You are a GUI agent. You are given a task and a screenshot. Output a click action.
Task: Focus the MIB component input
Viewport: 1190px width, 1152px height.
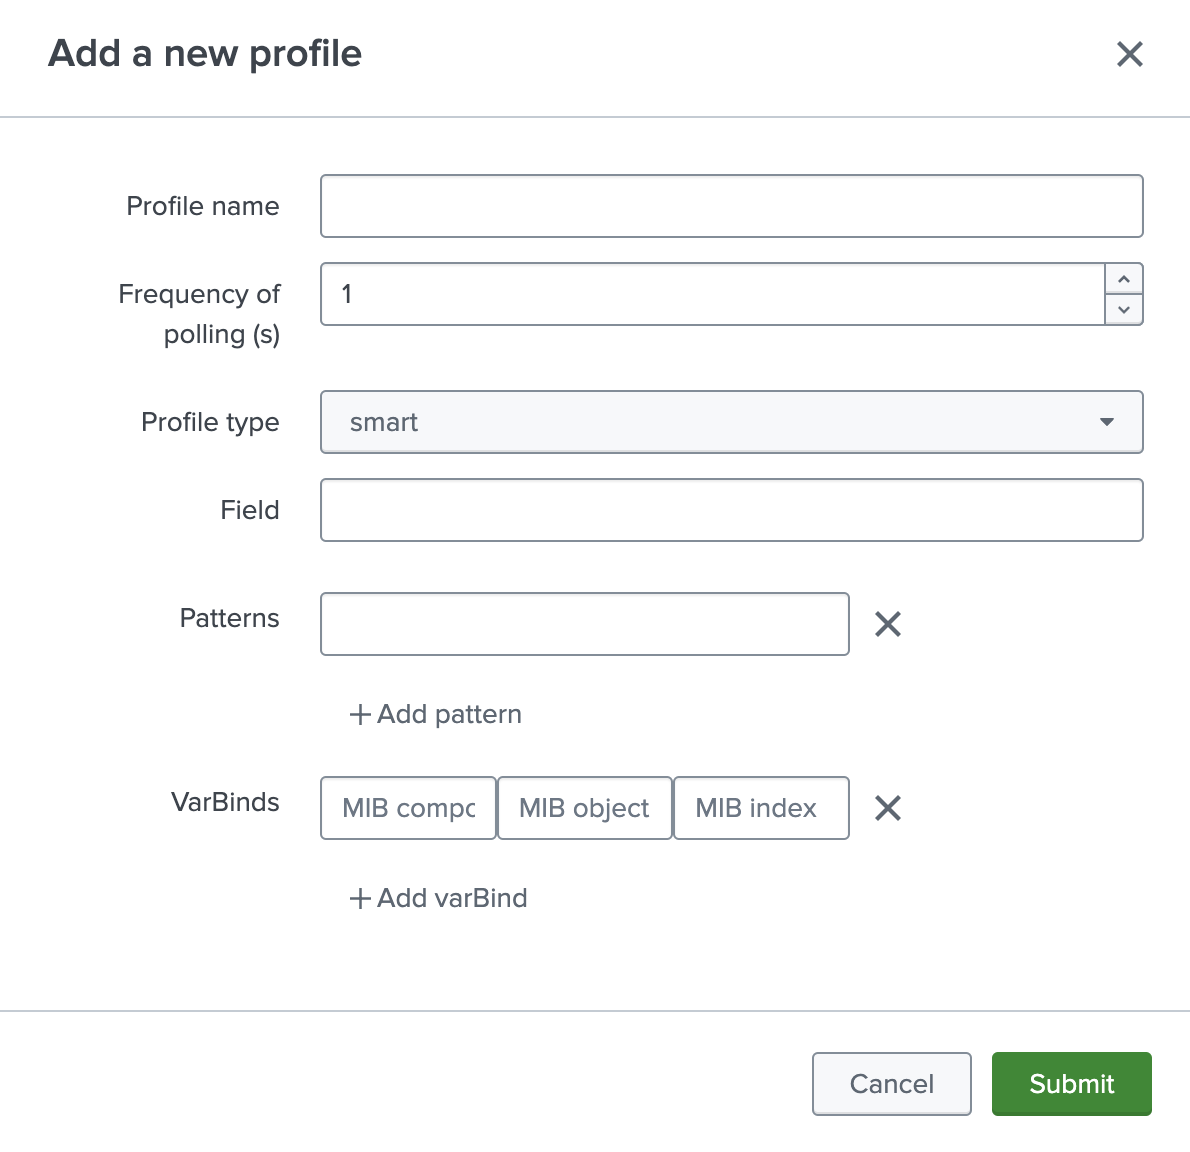(x=408, y=808)
